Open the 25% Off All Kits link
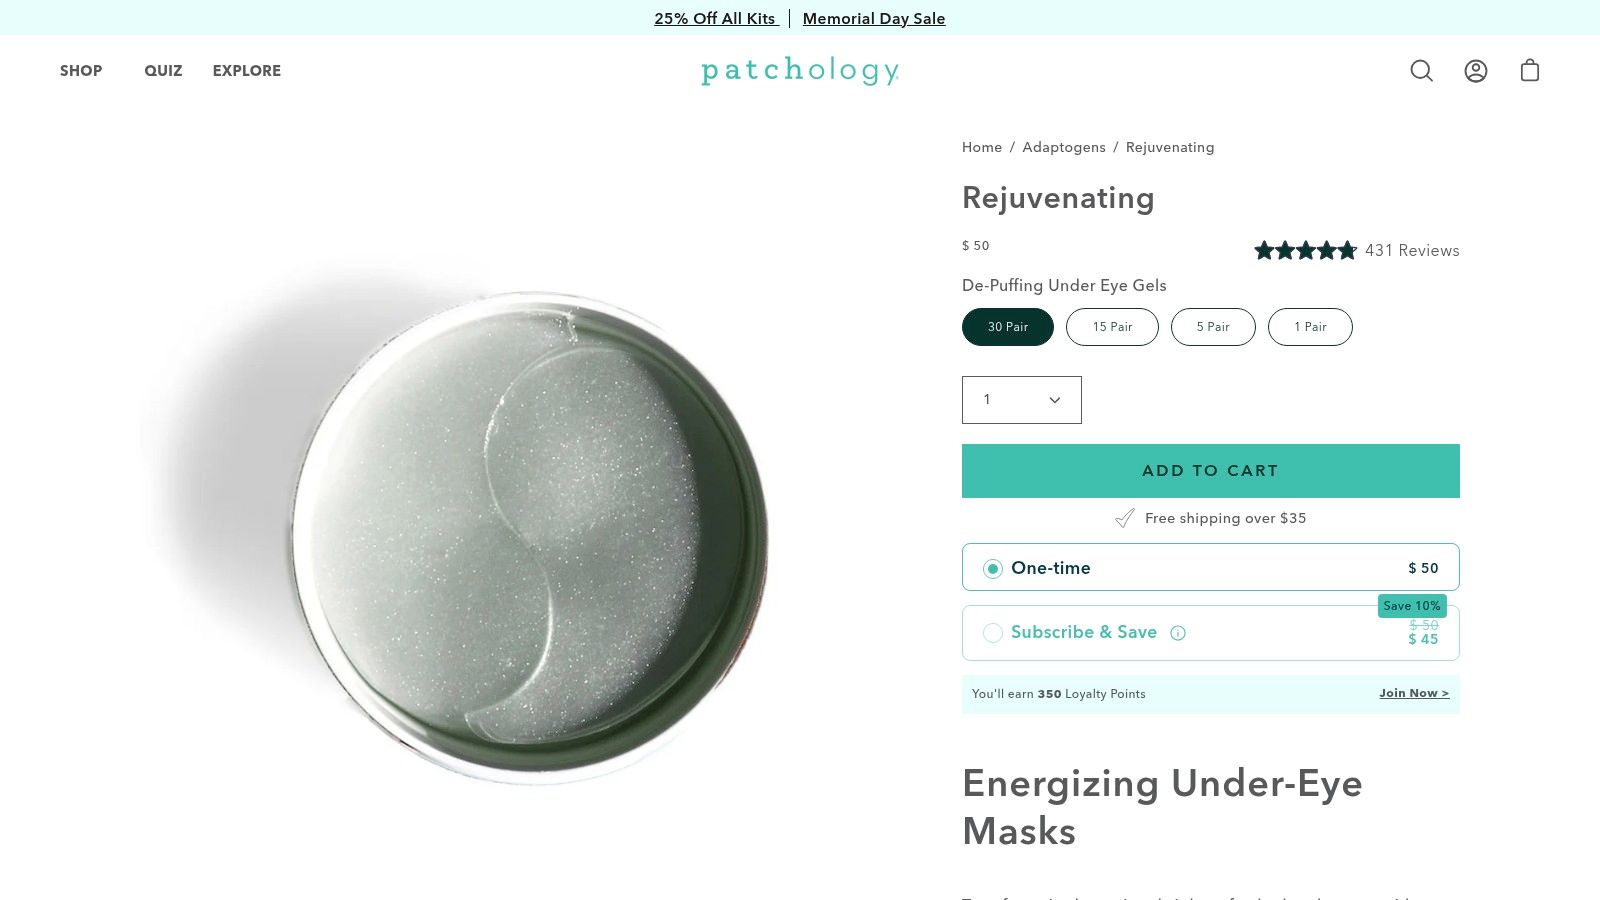Viewport: 1600px width, 900px height. pos(716,18)
